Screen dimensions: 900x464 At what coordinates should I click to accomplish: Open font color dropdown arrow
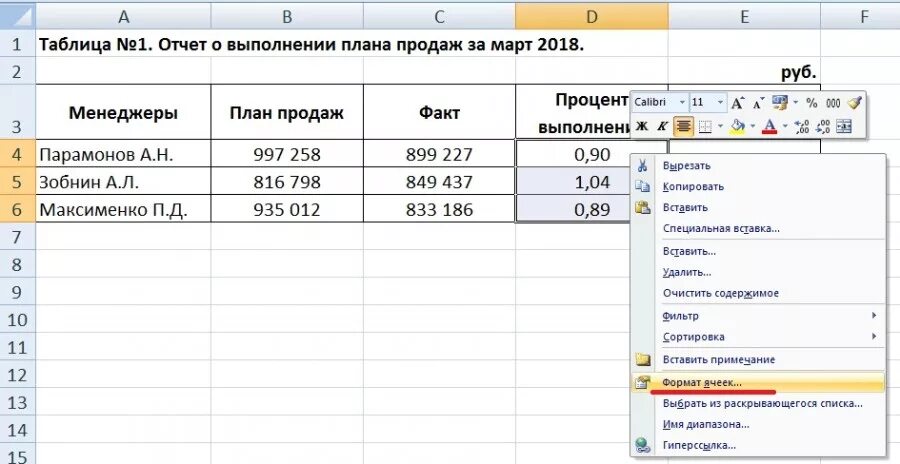785,126
